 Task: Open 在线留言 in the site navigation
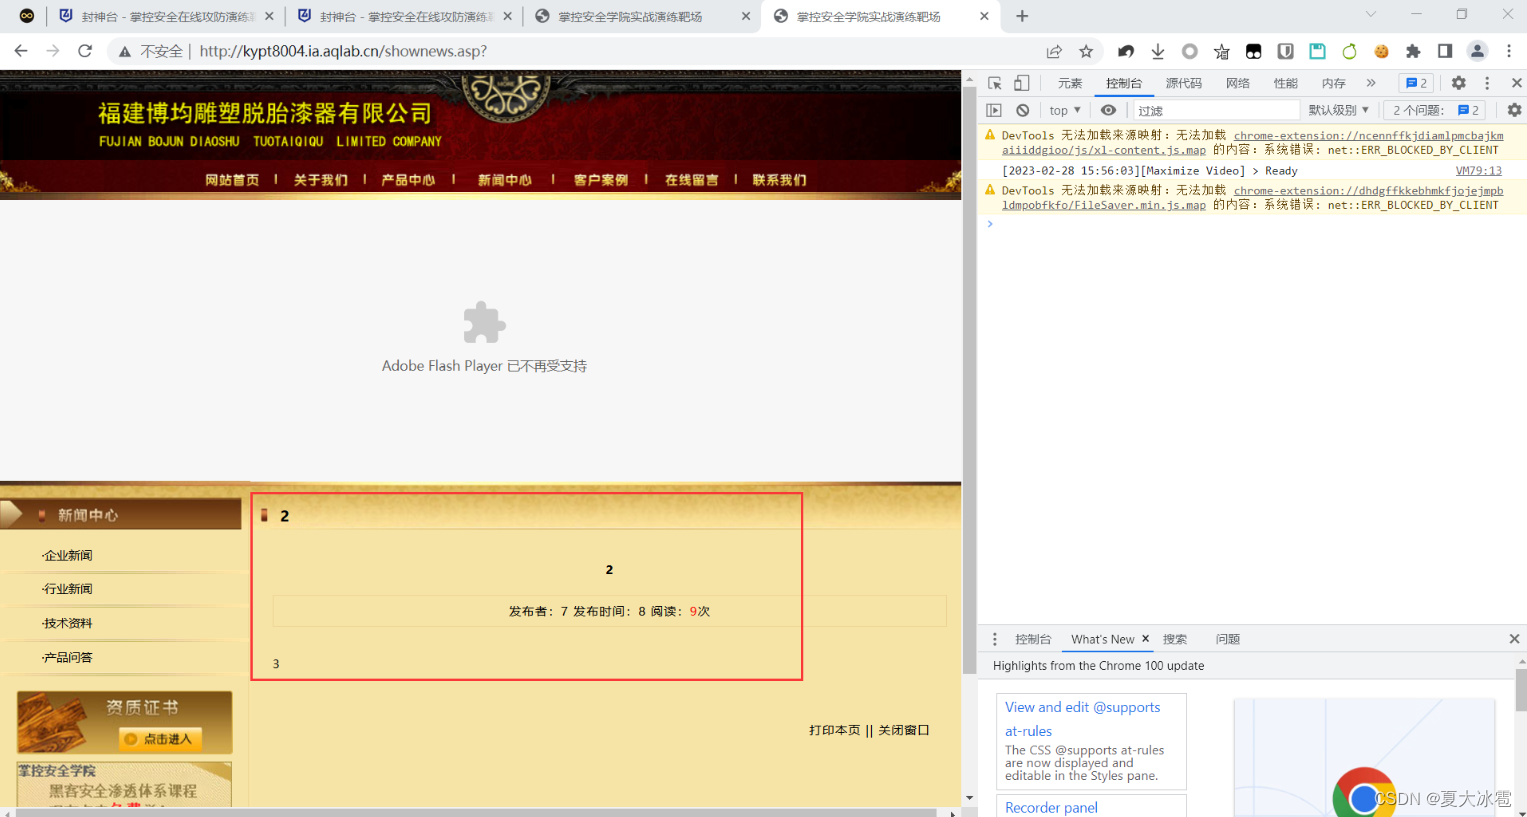[692, 180]
